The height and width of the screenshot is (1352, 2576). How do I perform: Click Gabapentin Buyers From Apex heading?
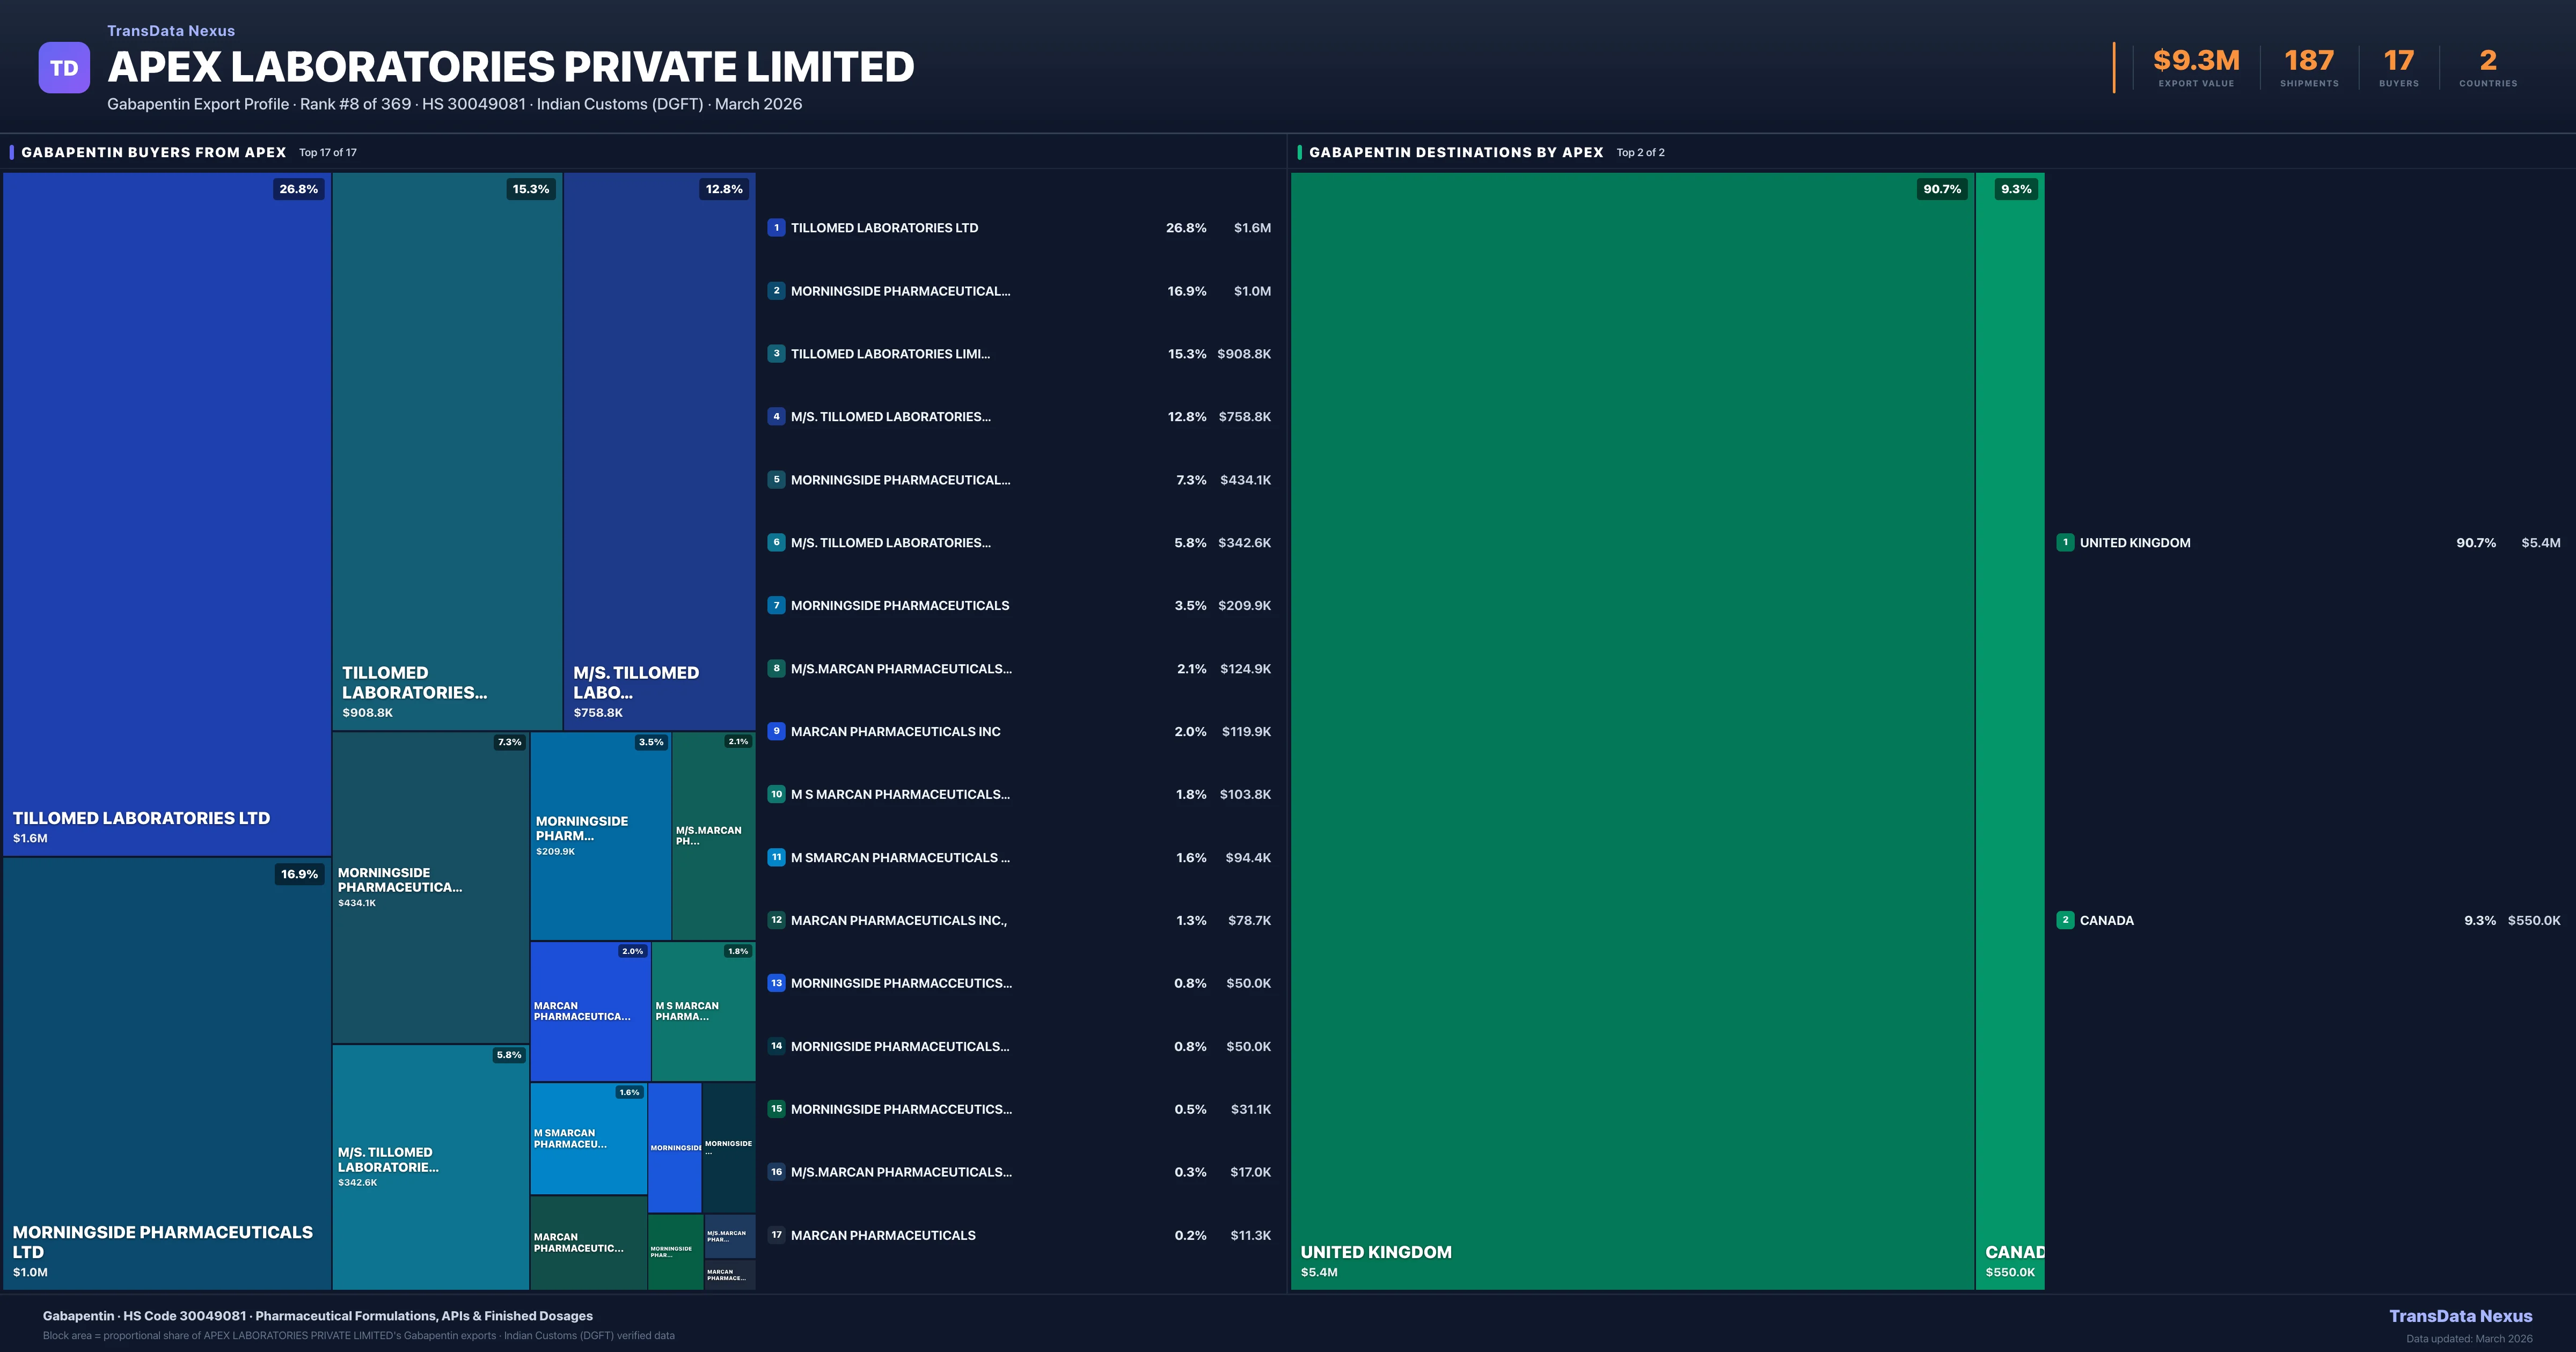click(x=153, y=152)
